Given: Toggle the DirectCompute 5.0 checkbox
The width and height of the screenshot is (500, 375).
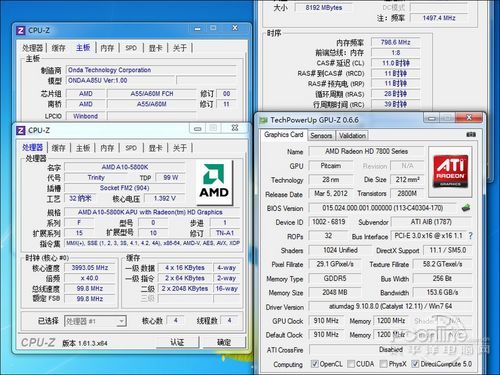Looking at the screenshot, I should tap(415, 364).
